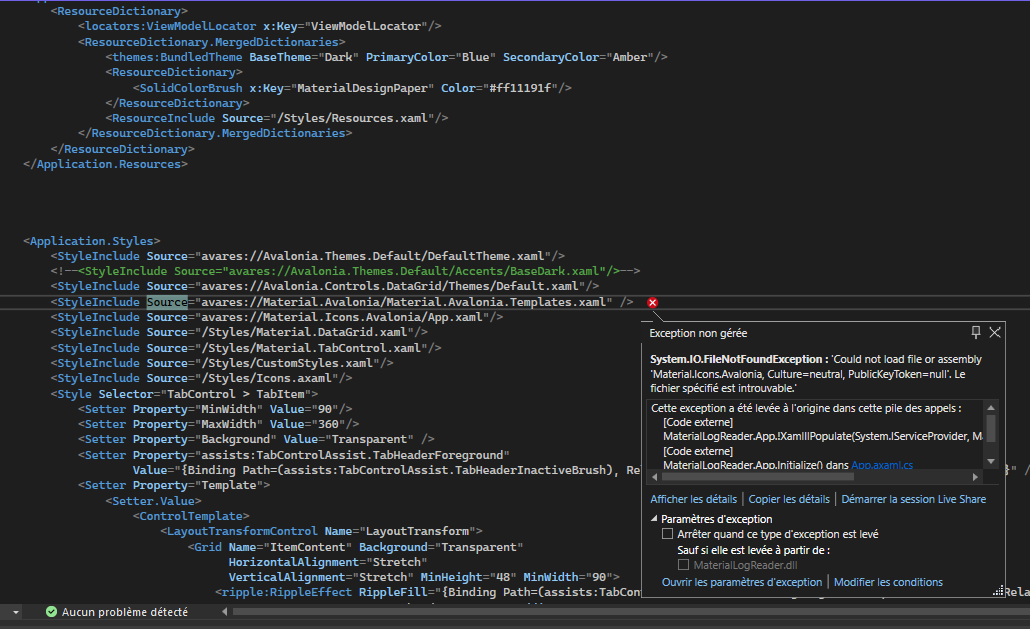
Task: Click the 'LayoutTransformControl' tag
Action: [x=242, y=531]
